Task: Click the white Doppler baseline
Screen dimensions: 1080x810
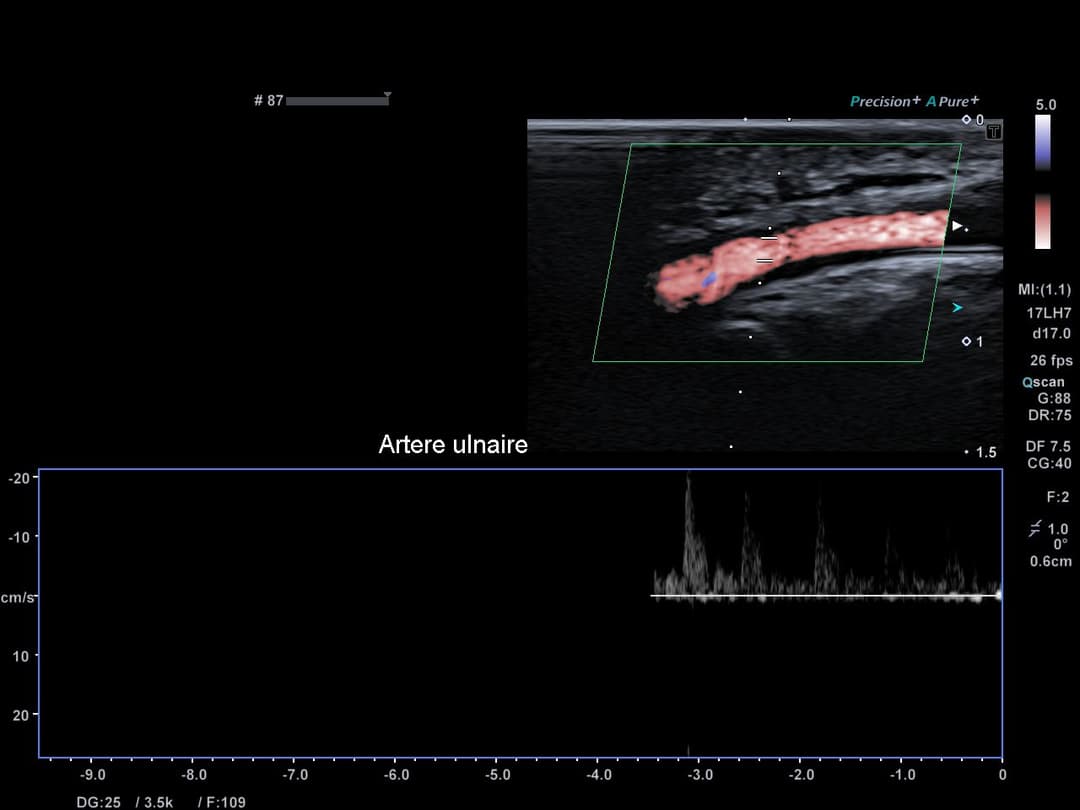Action: [x=825, y=596]
